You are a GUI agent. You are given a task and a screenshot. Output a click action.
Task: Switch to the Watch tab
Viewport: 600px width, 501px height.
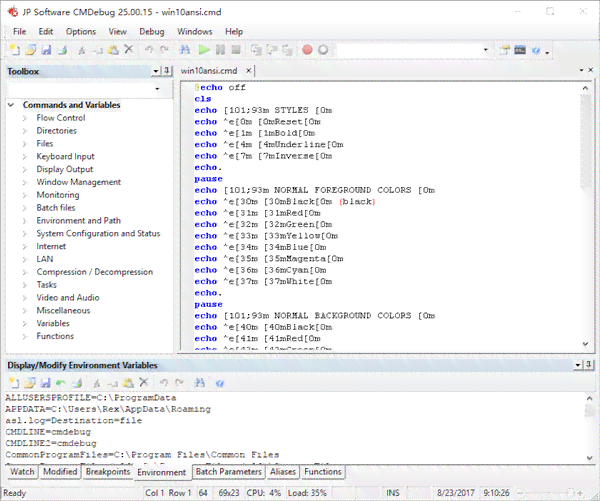pyautogui.click(x=22, y=472)
